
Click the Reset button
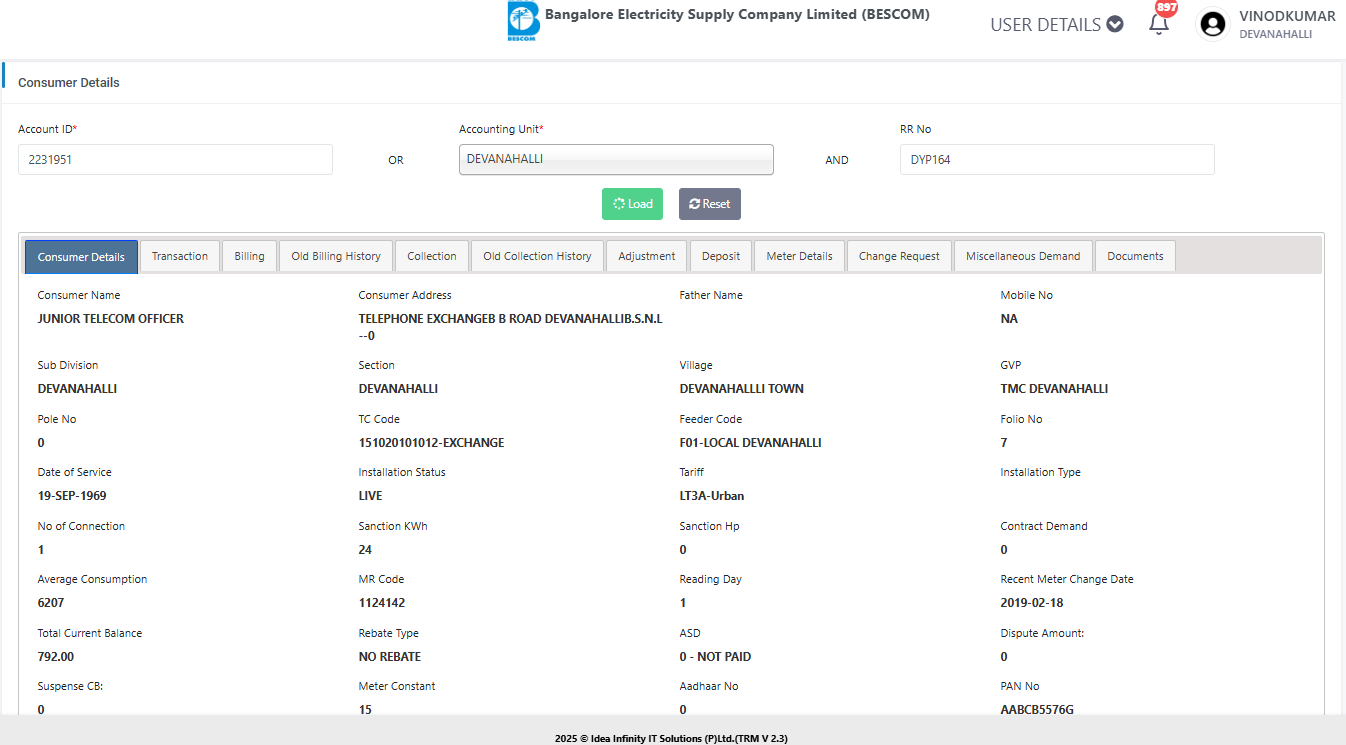[709, 204]
